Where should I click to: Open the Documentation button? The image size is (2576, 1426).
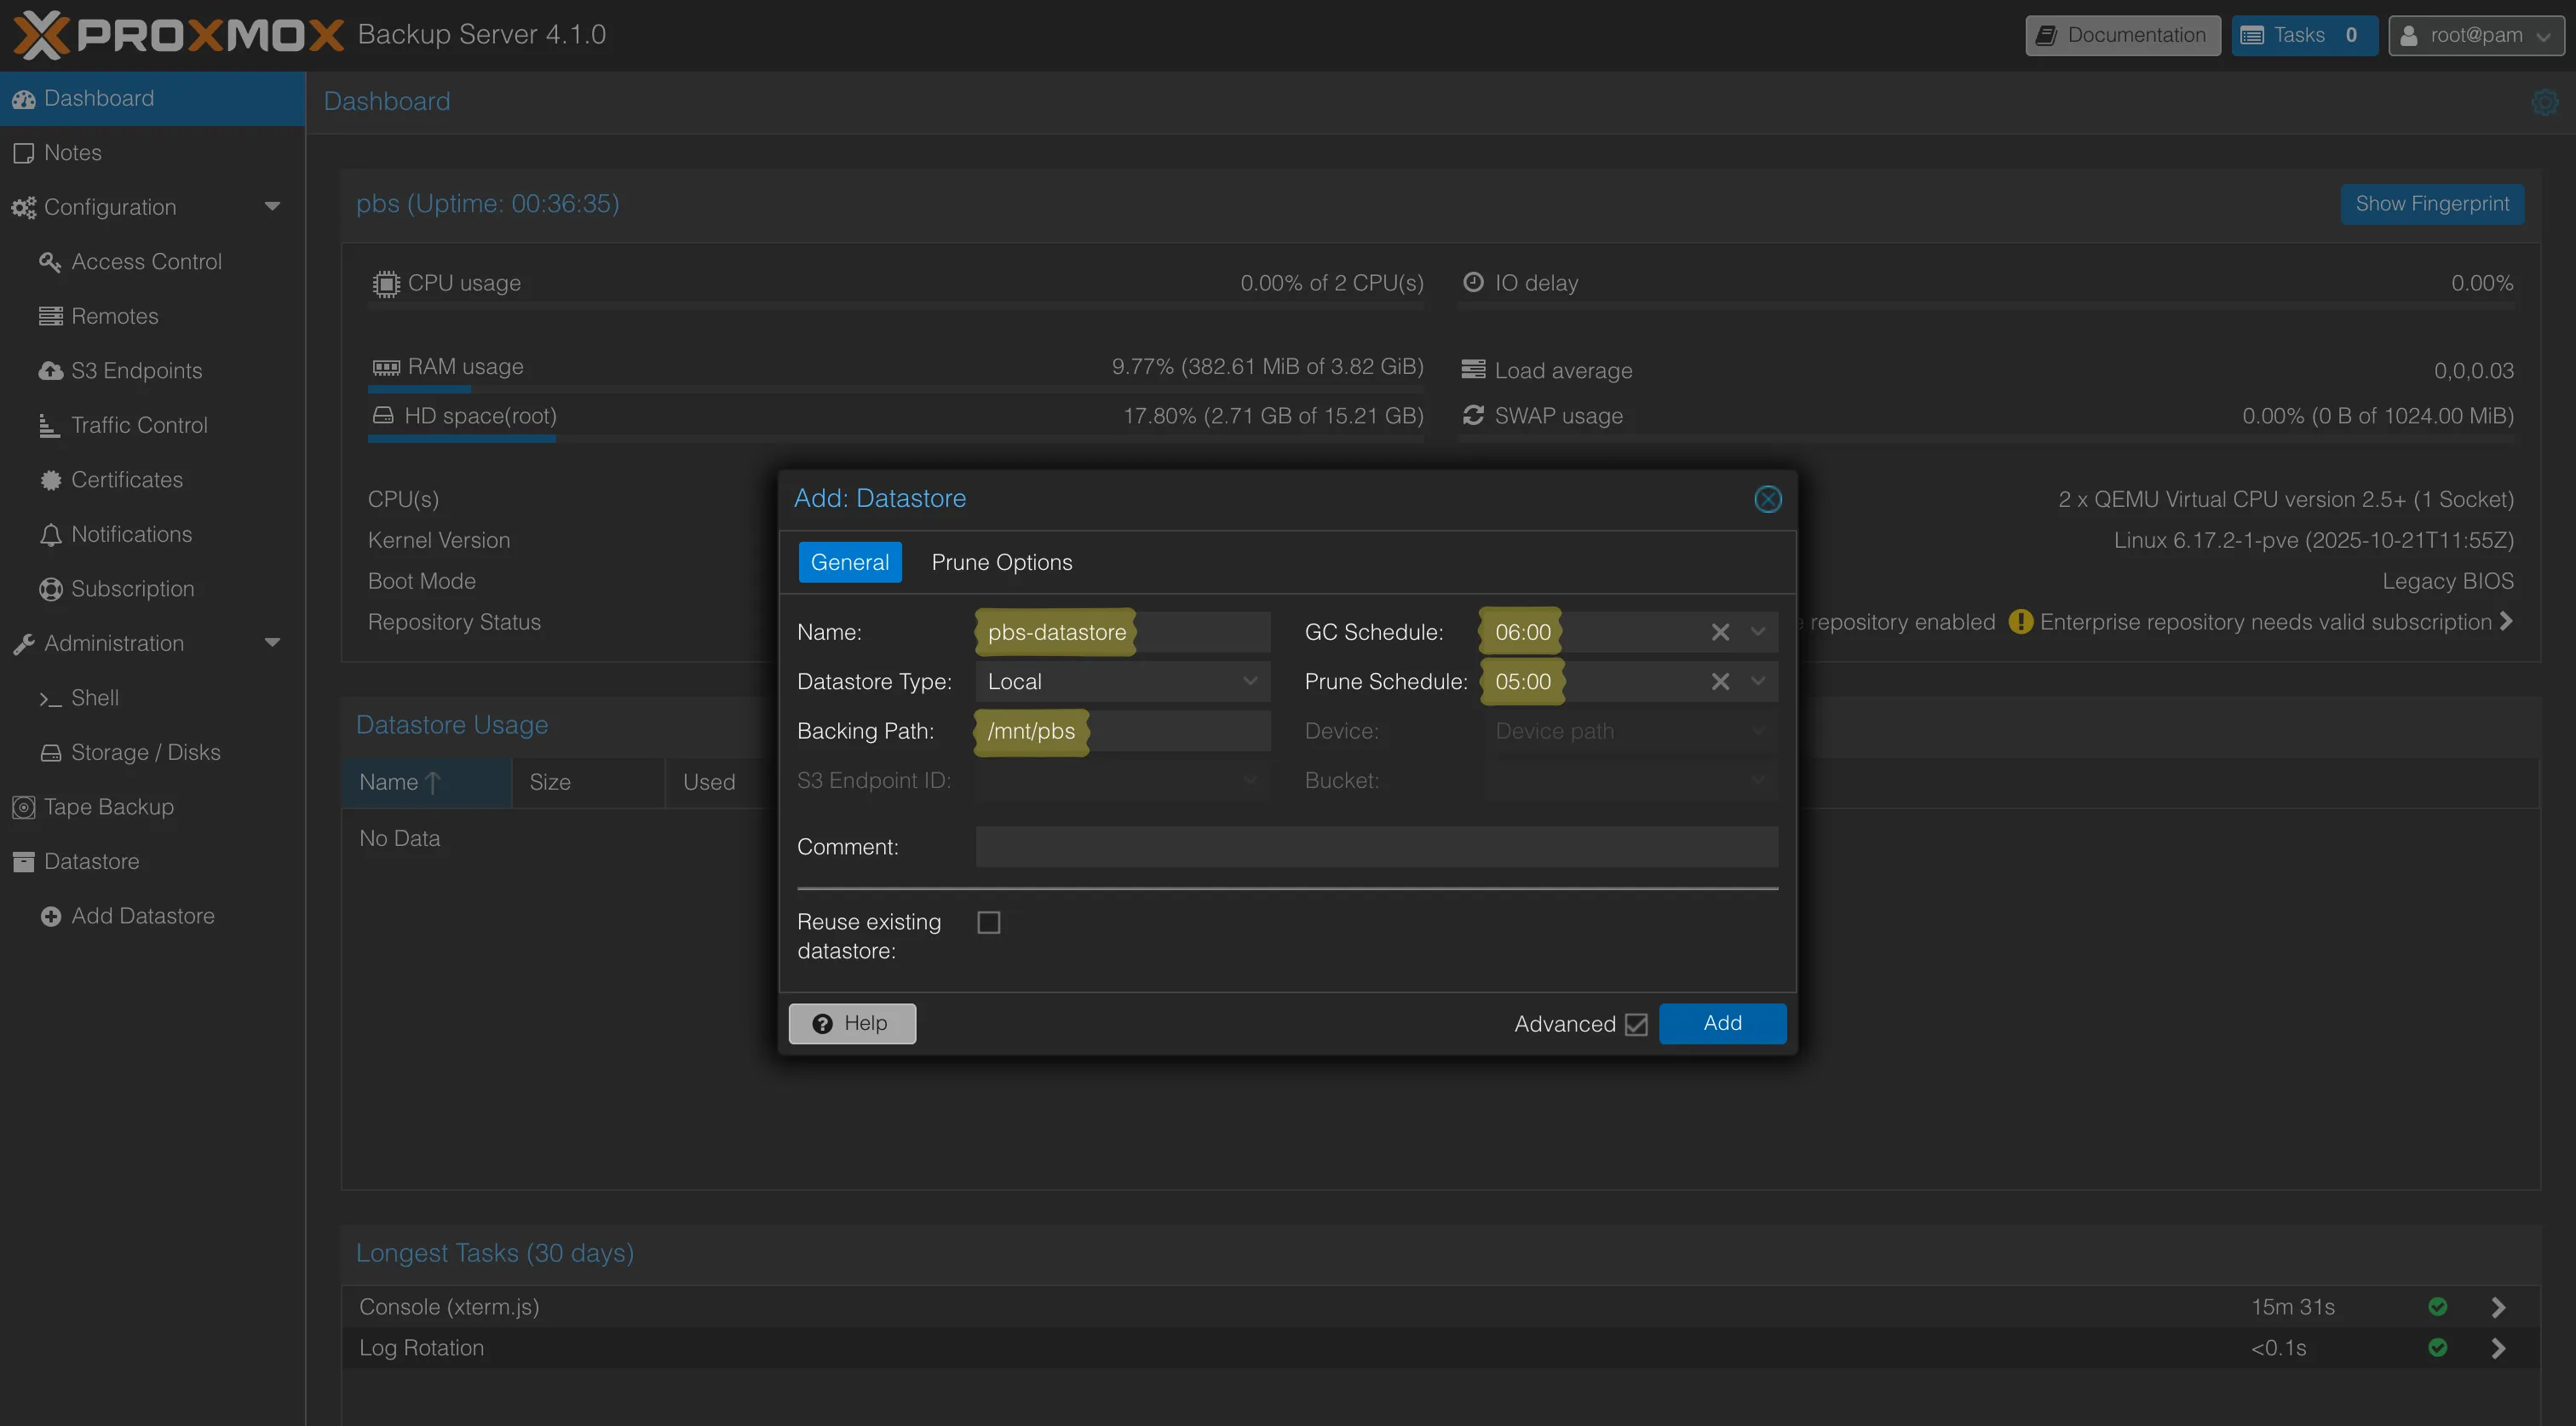coord(2122,36)
